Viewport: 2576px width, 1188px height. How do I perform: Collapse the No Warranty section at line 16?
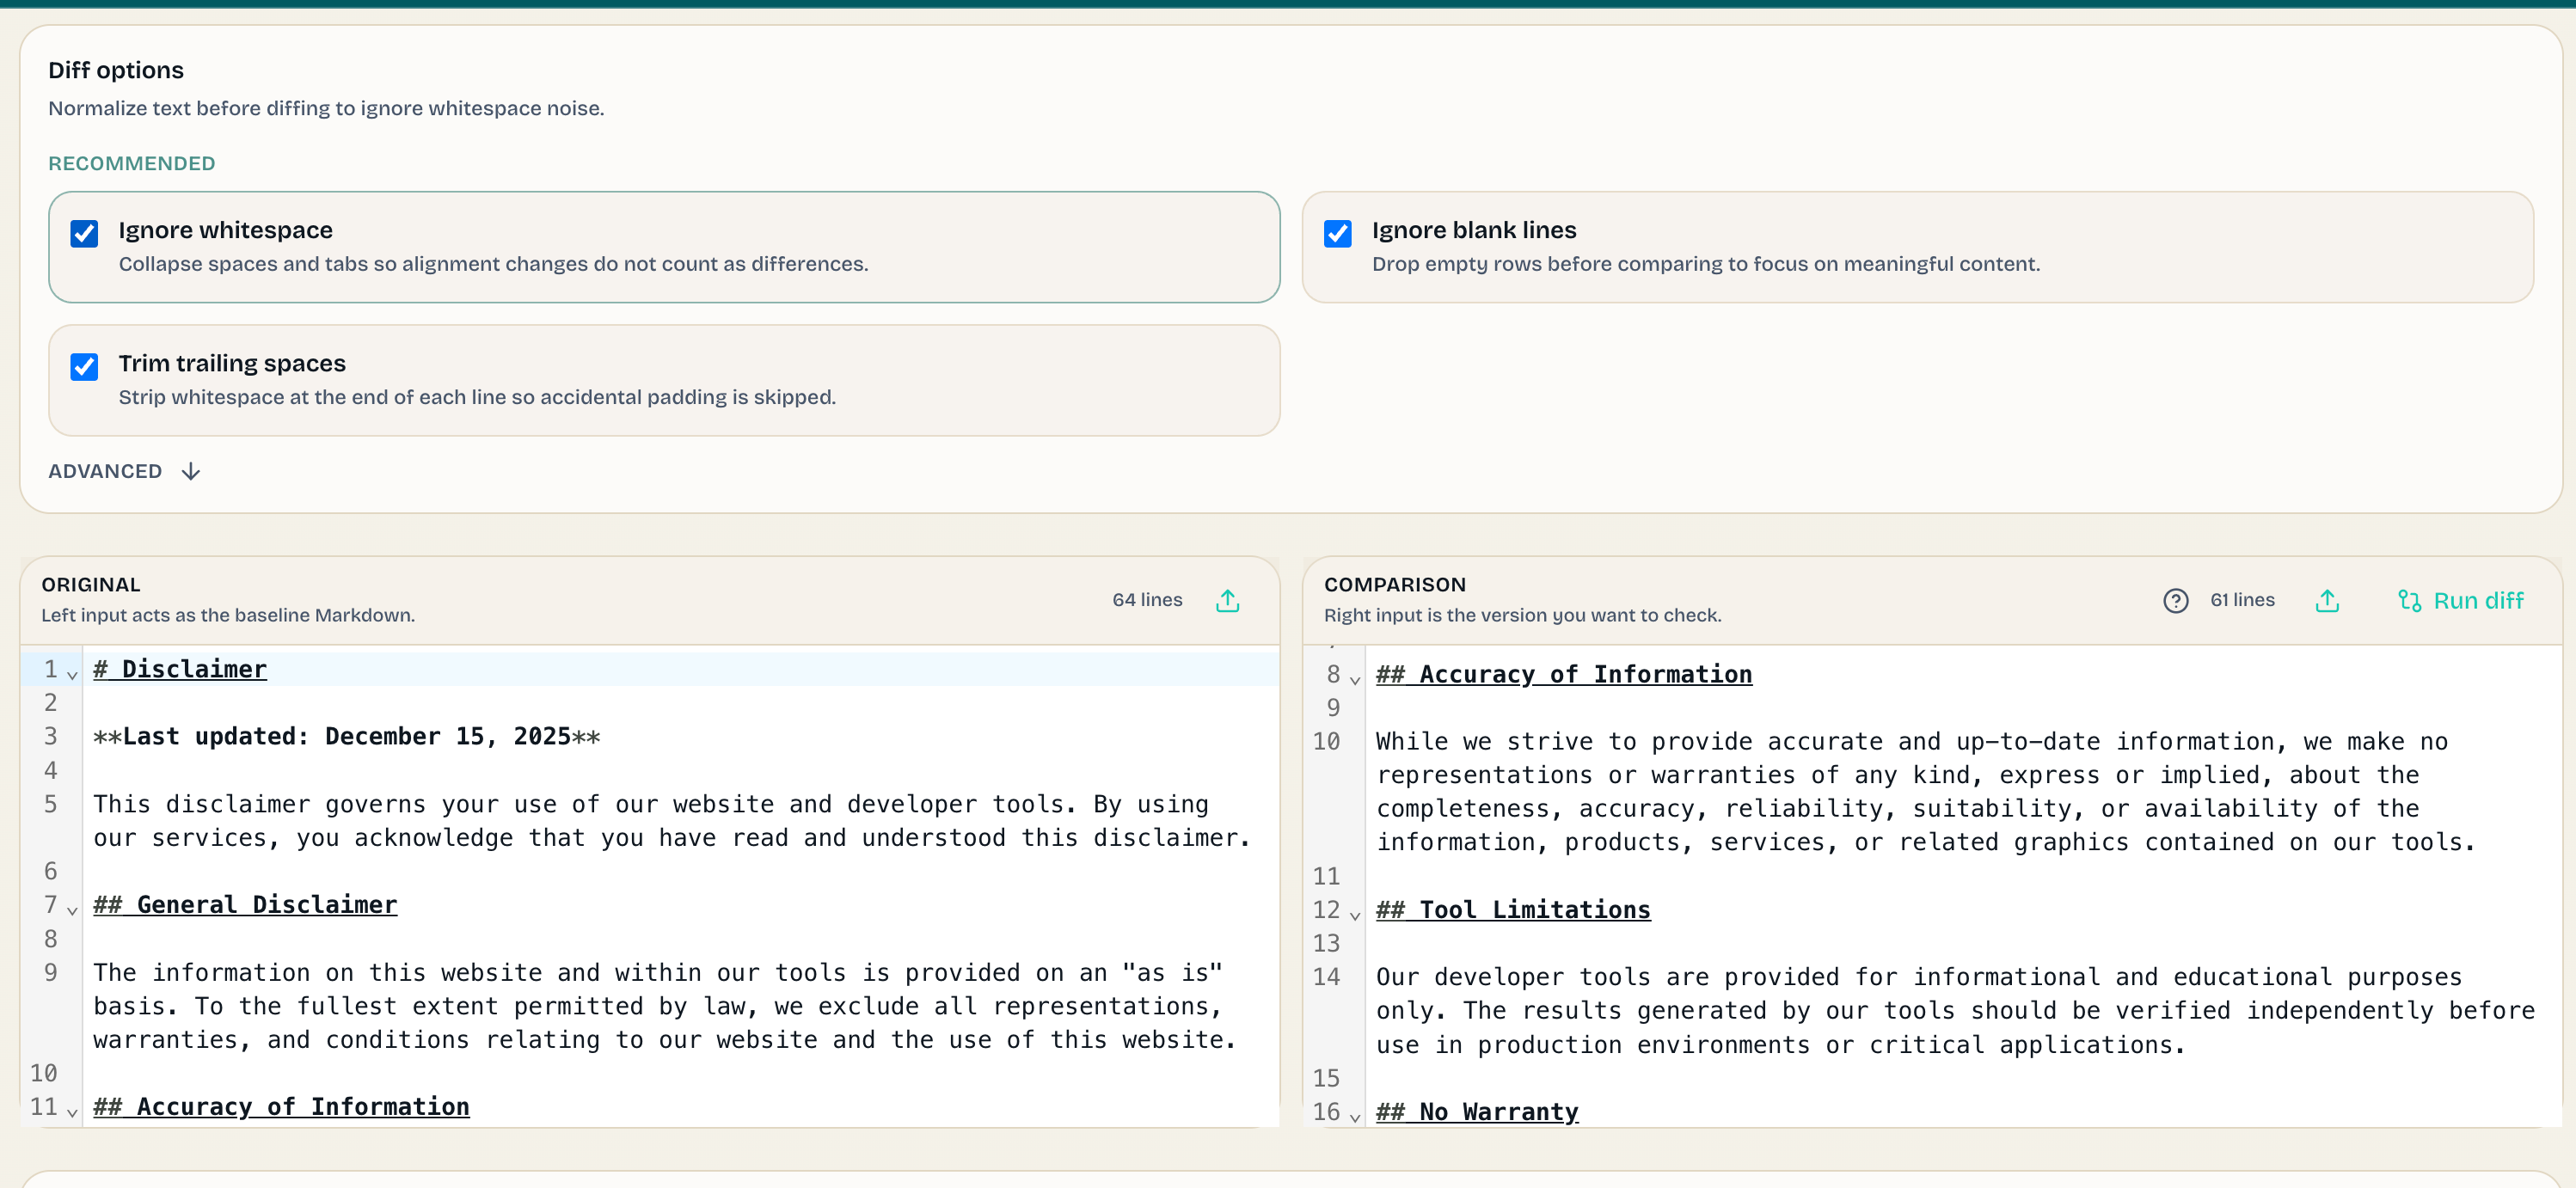[1355, 1117]
